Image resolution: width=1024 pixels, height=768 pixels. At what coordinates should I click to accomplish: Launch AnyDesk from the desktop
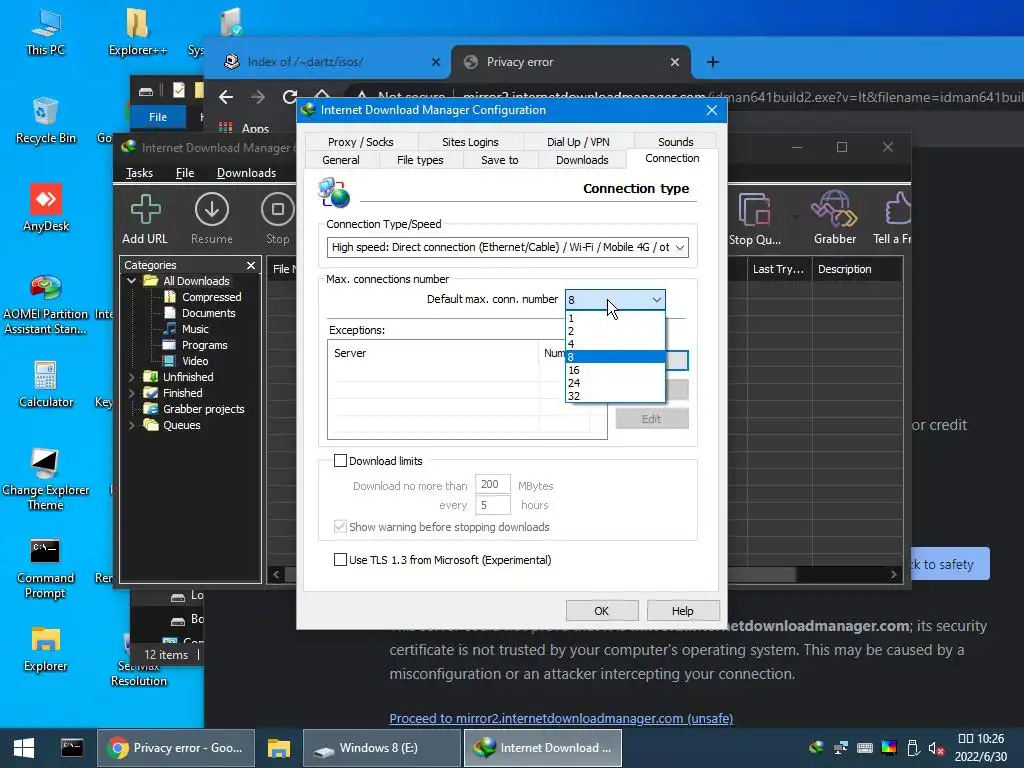[x=46, y=208]
